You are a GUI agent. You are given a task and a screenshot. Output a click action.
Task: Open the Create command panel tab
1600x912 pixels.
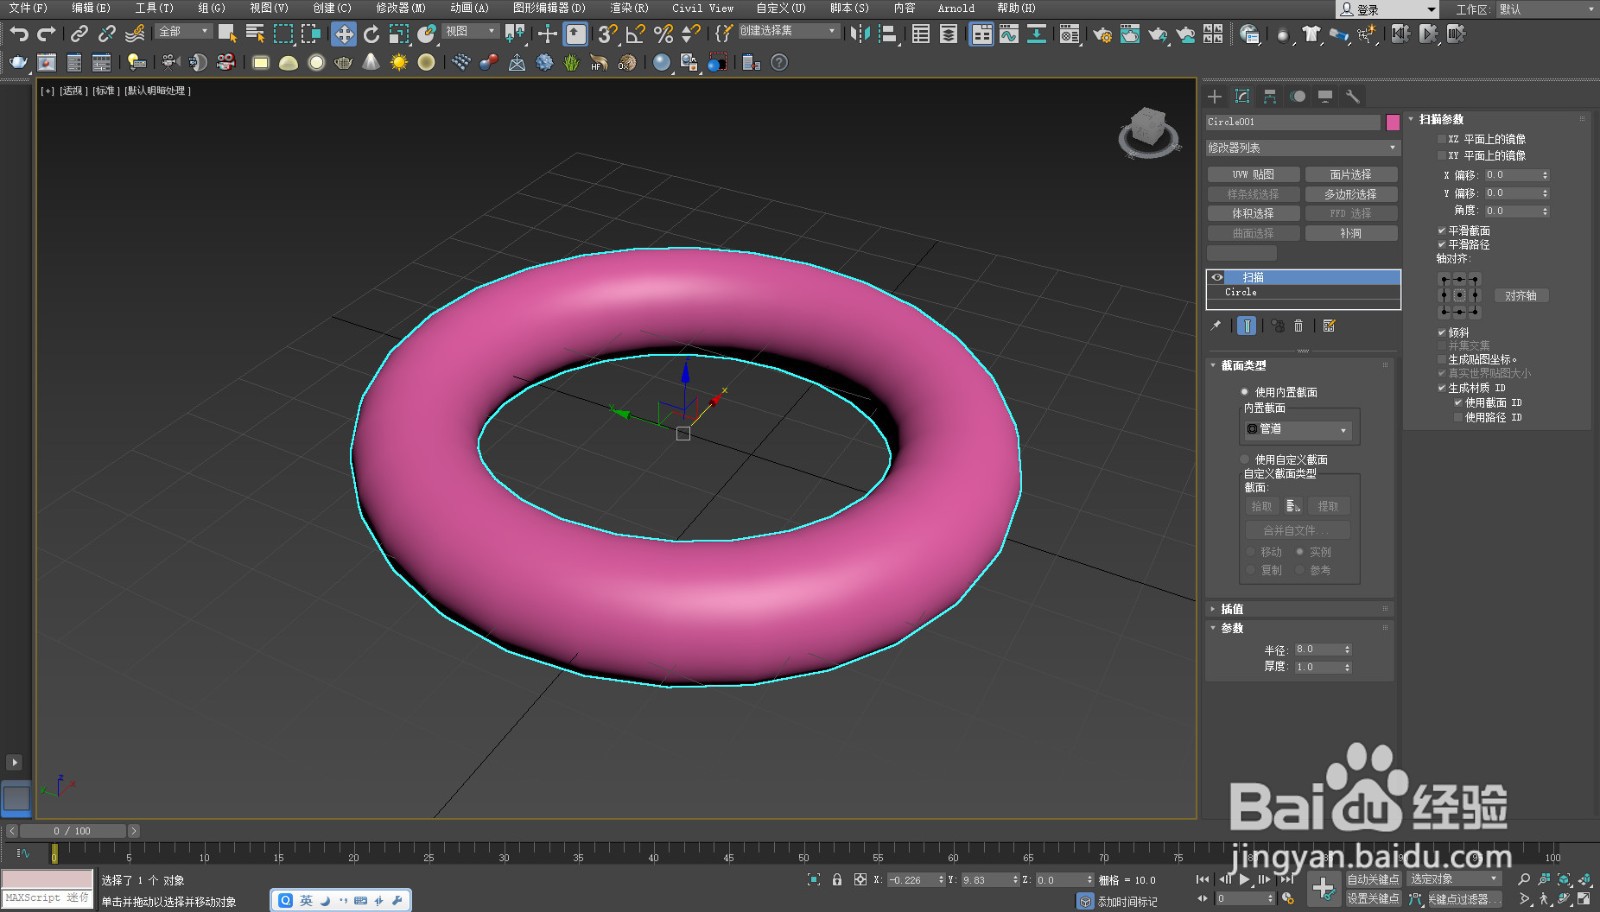click(1215, 96)
